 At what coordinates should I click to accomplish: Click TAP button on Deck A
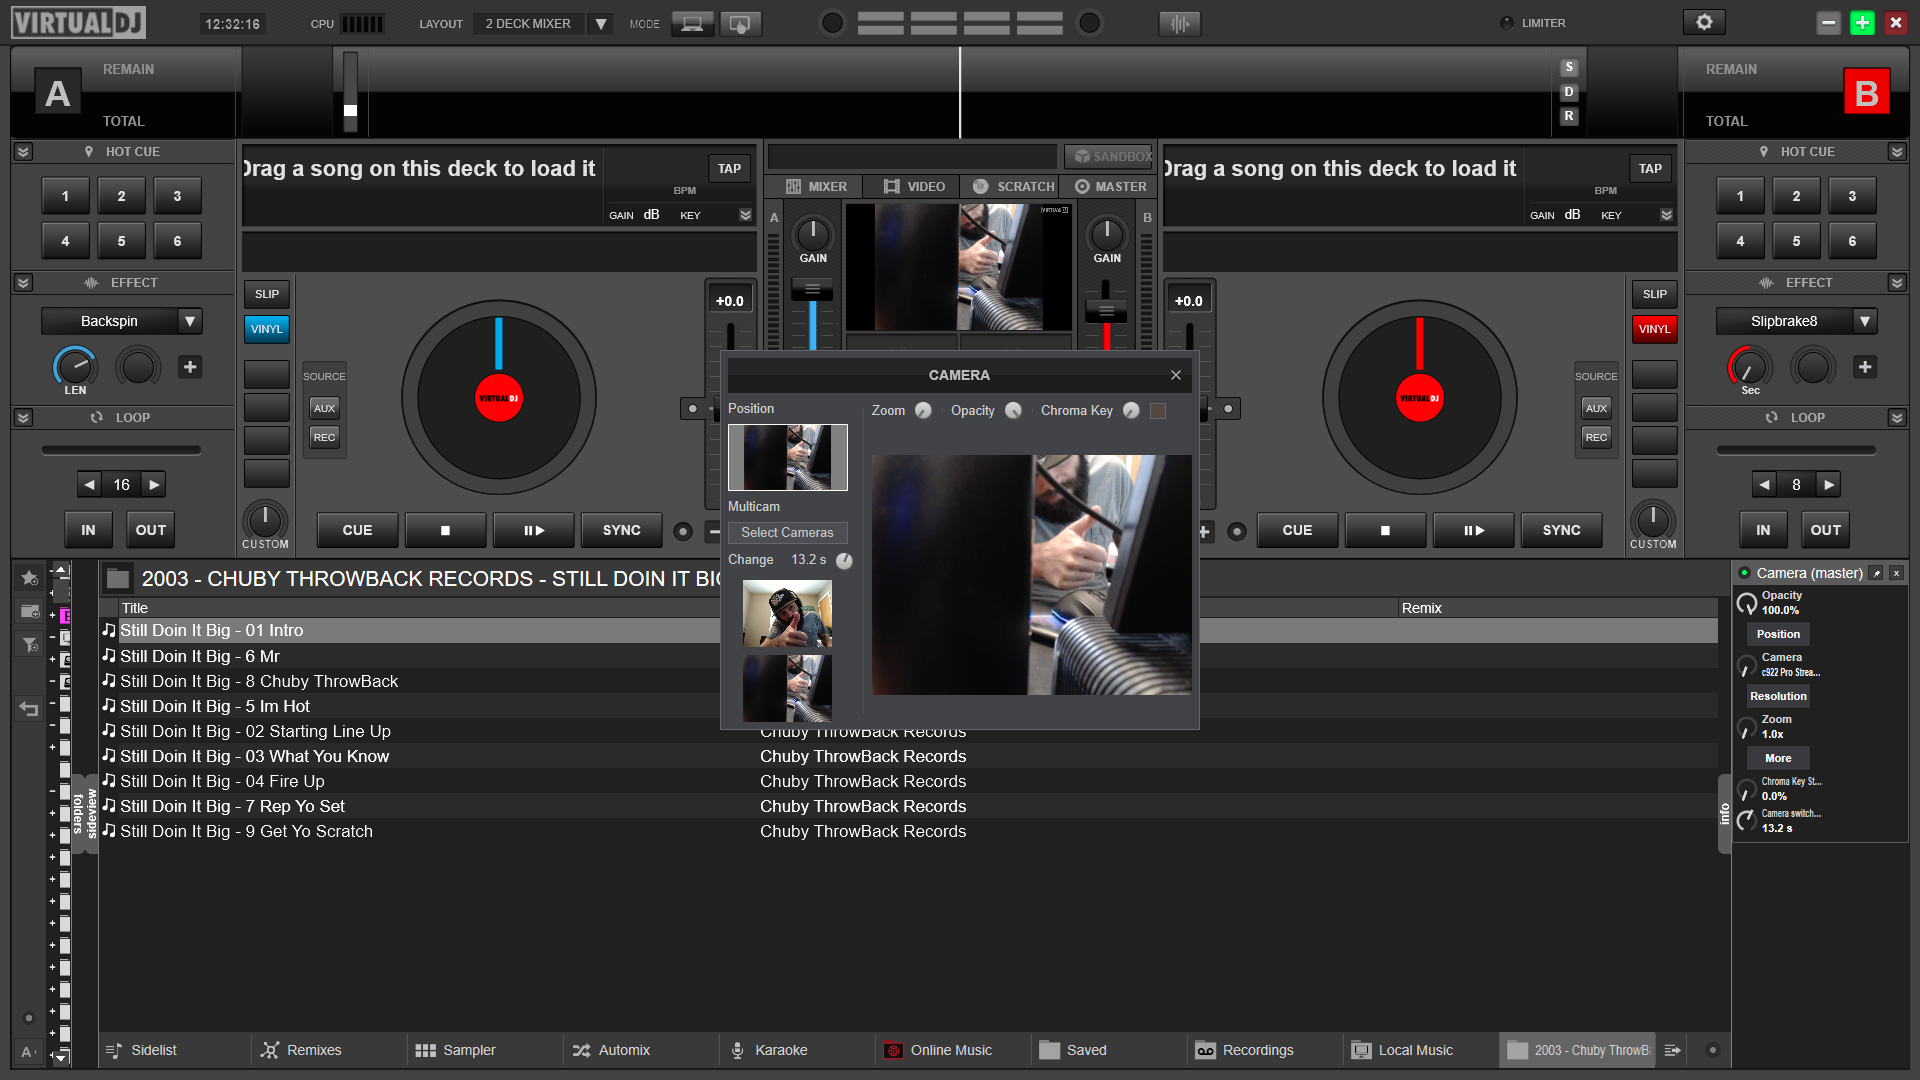pyautogui.click(x=729, y=169)
